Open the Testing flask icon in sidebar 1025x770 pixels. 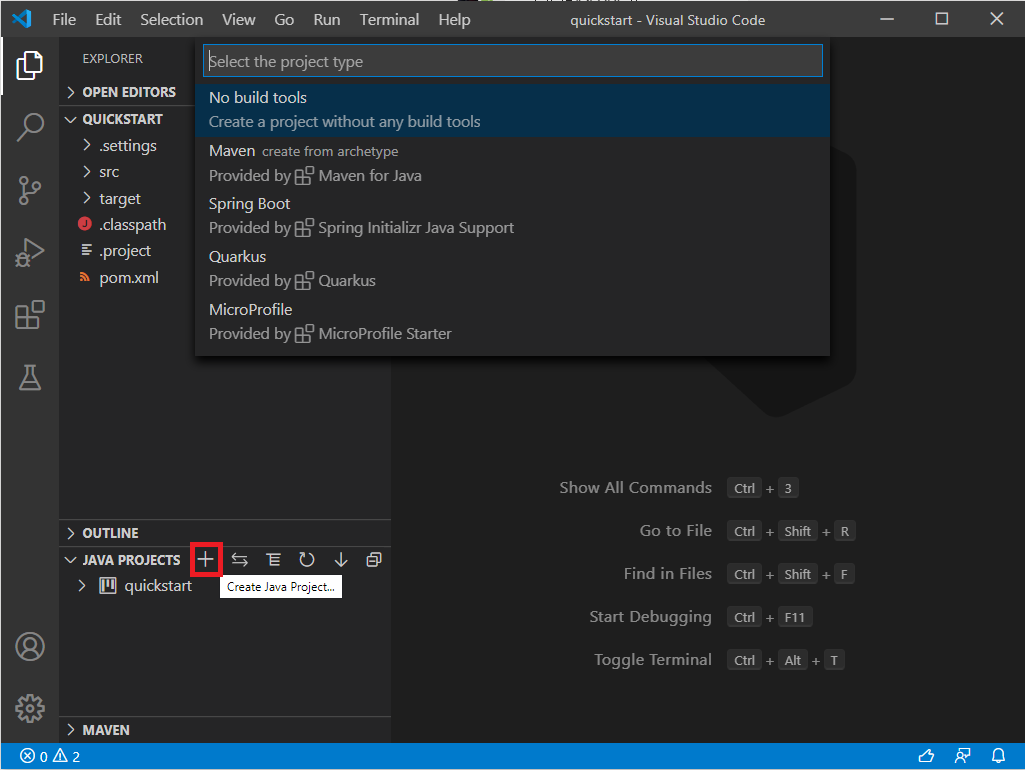pyautogui.click(x=30, y=377)
